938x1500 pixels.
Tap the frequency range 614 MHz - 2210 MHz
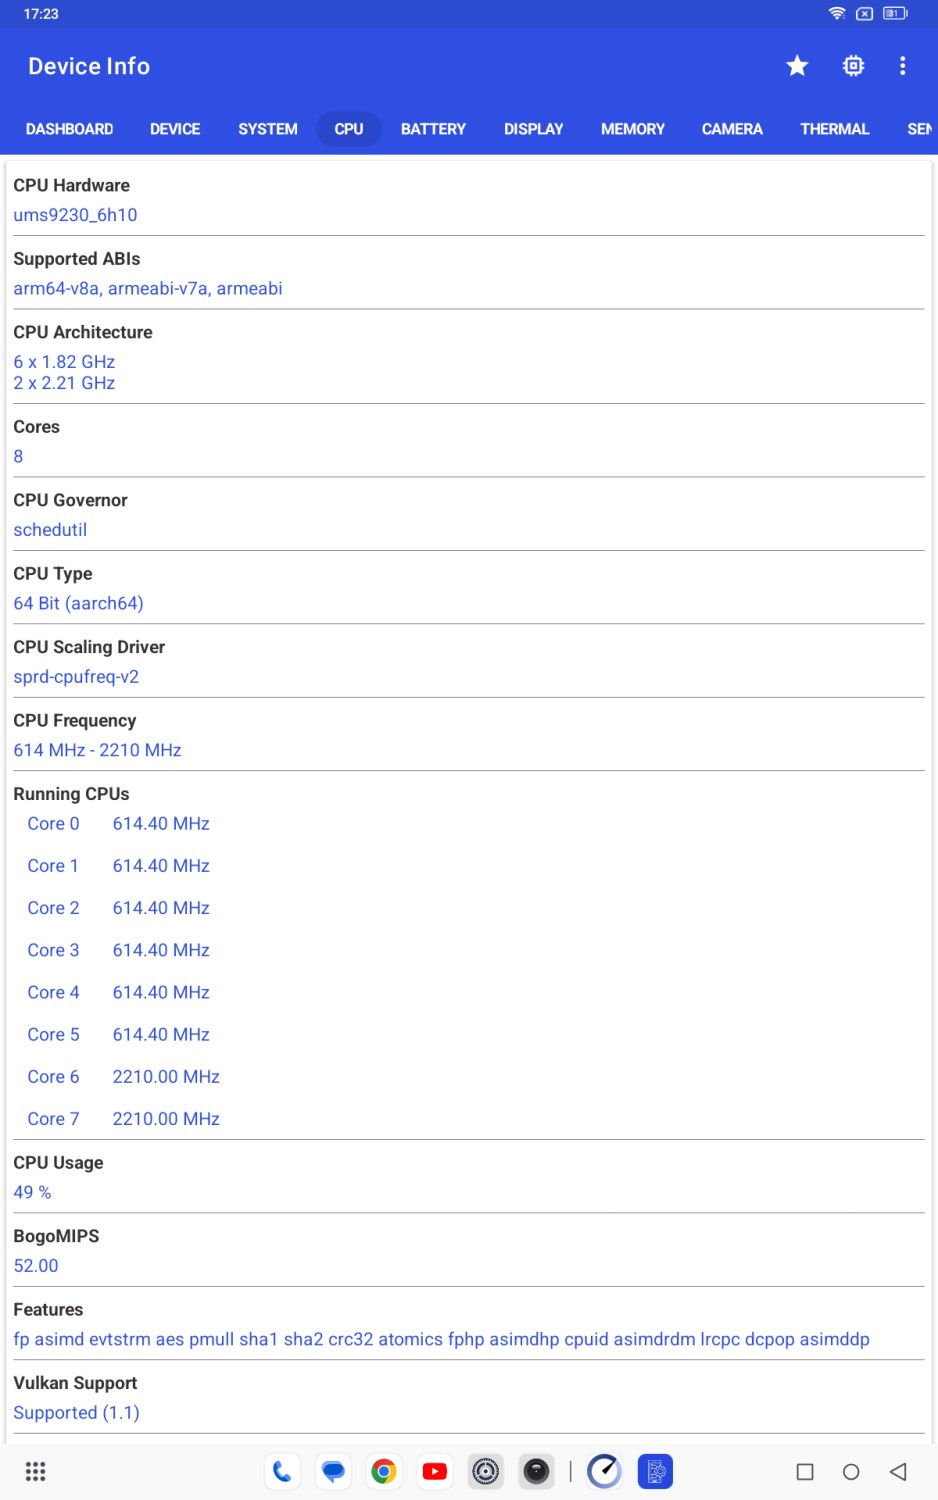[x=97, y=751]
